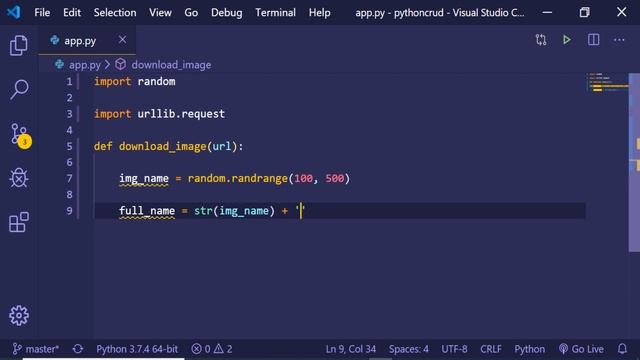
Task: Open the Manage gear icon
Action: [19, 316]
